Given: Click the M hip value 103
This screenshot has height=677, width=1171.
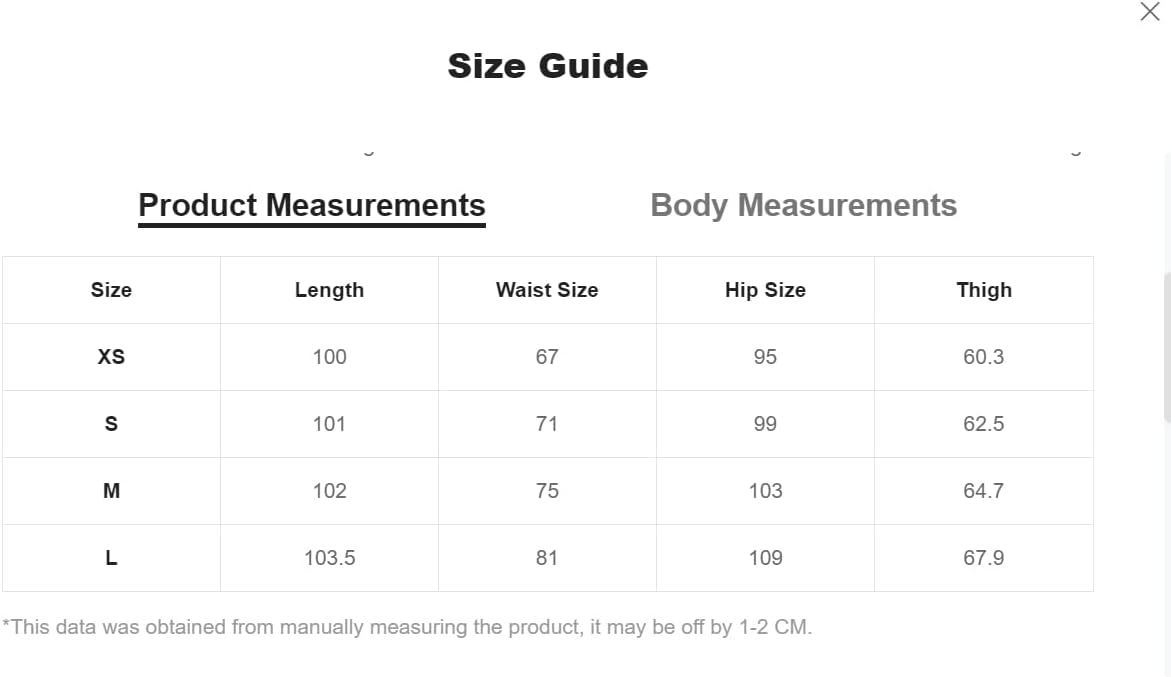Looking at the screenshot, I should 765,491.
